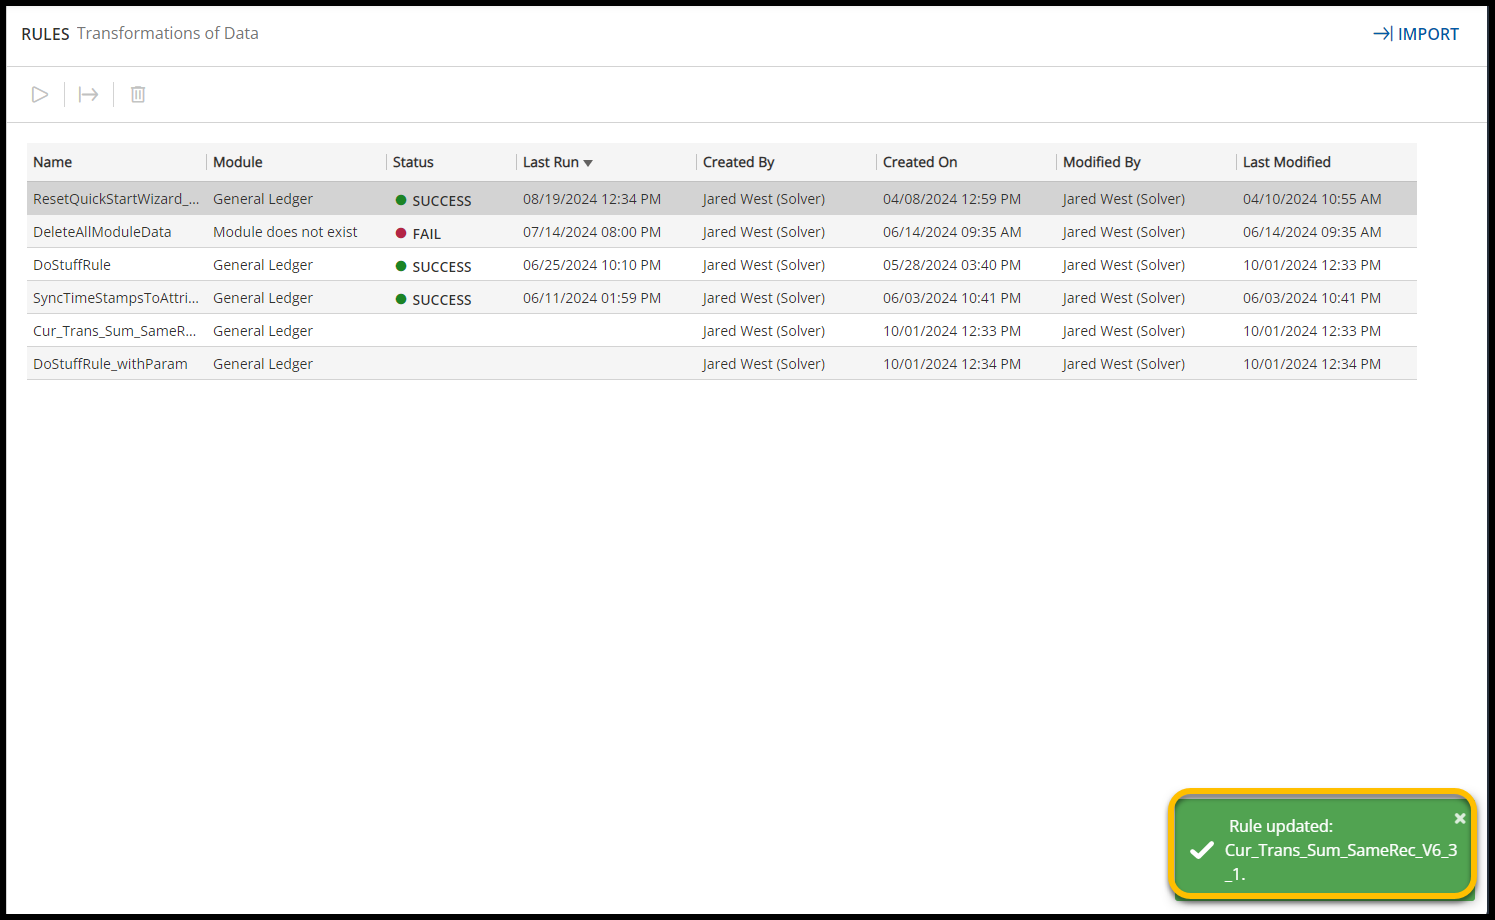Select the SyncTimeStampsToAttri rule
The width and height of the screenshot is (1495, 920).
coord(116,298)
